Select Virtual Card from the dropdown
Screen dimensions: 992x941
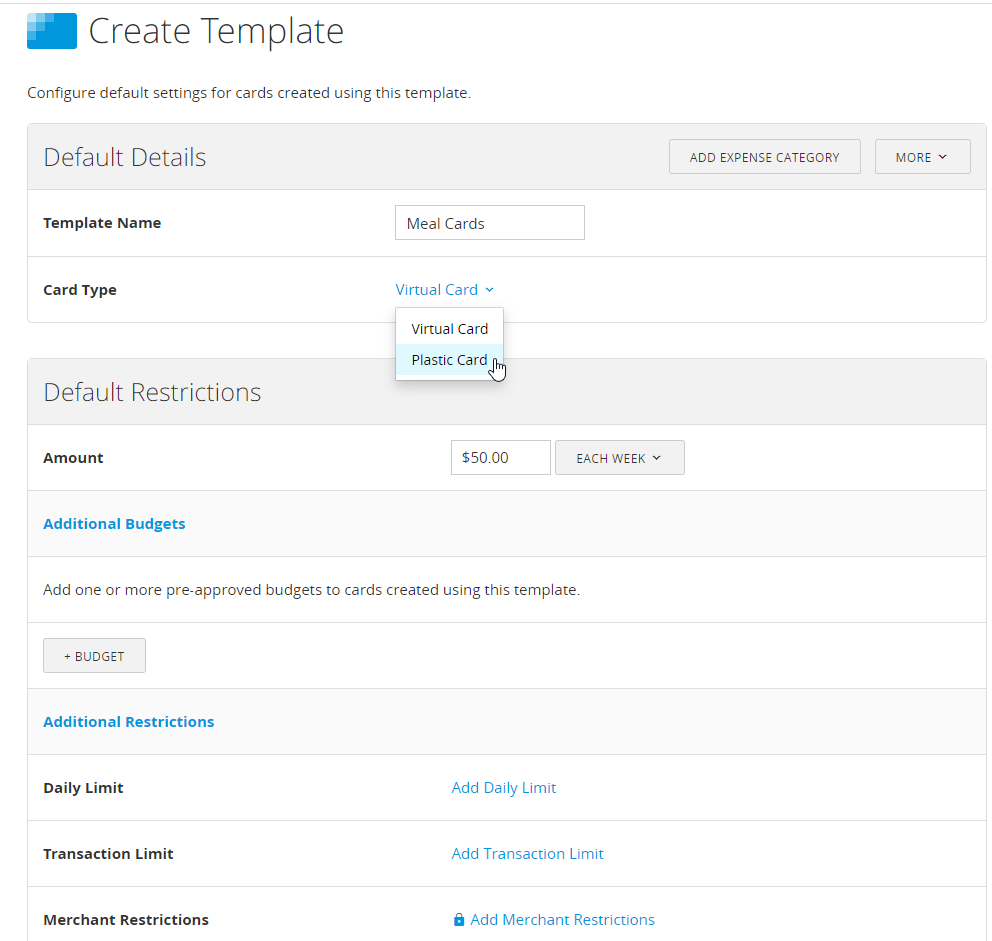click(x=449, y=328)
